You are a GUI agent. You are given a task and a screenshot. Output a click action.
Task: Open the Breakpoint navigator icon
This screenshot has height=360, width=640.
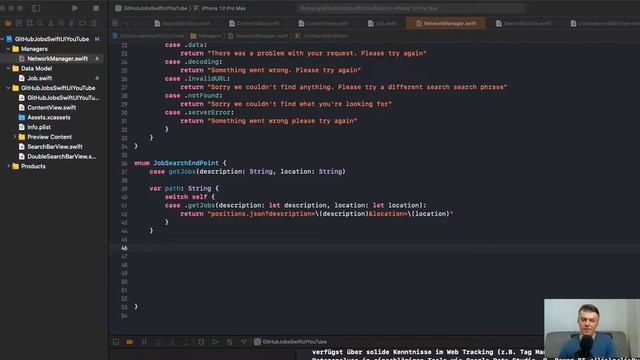tap(83, 23)
